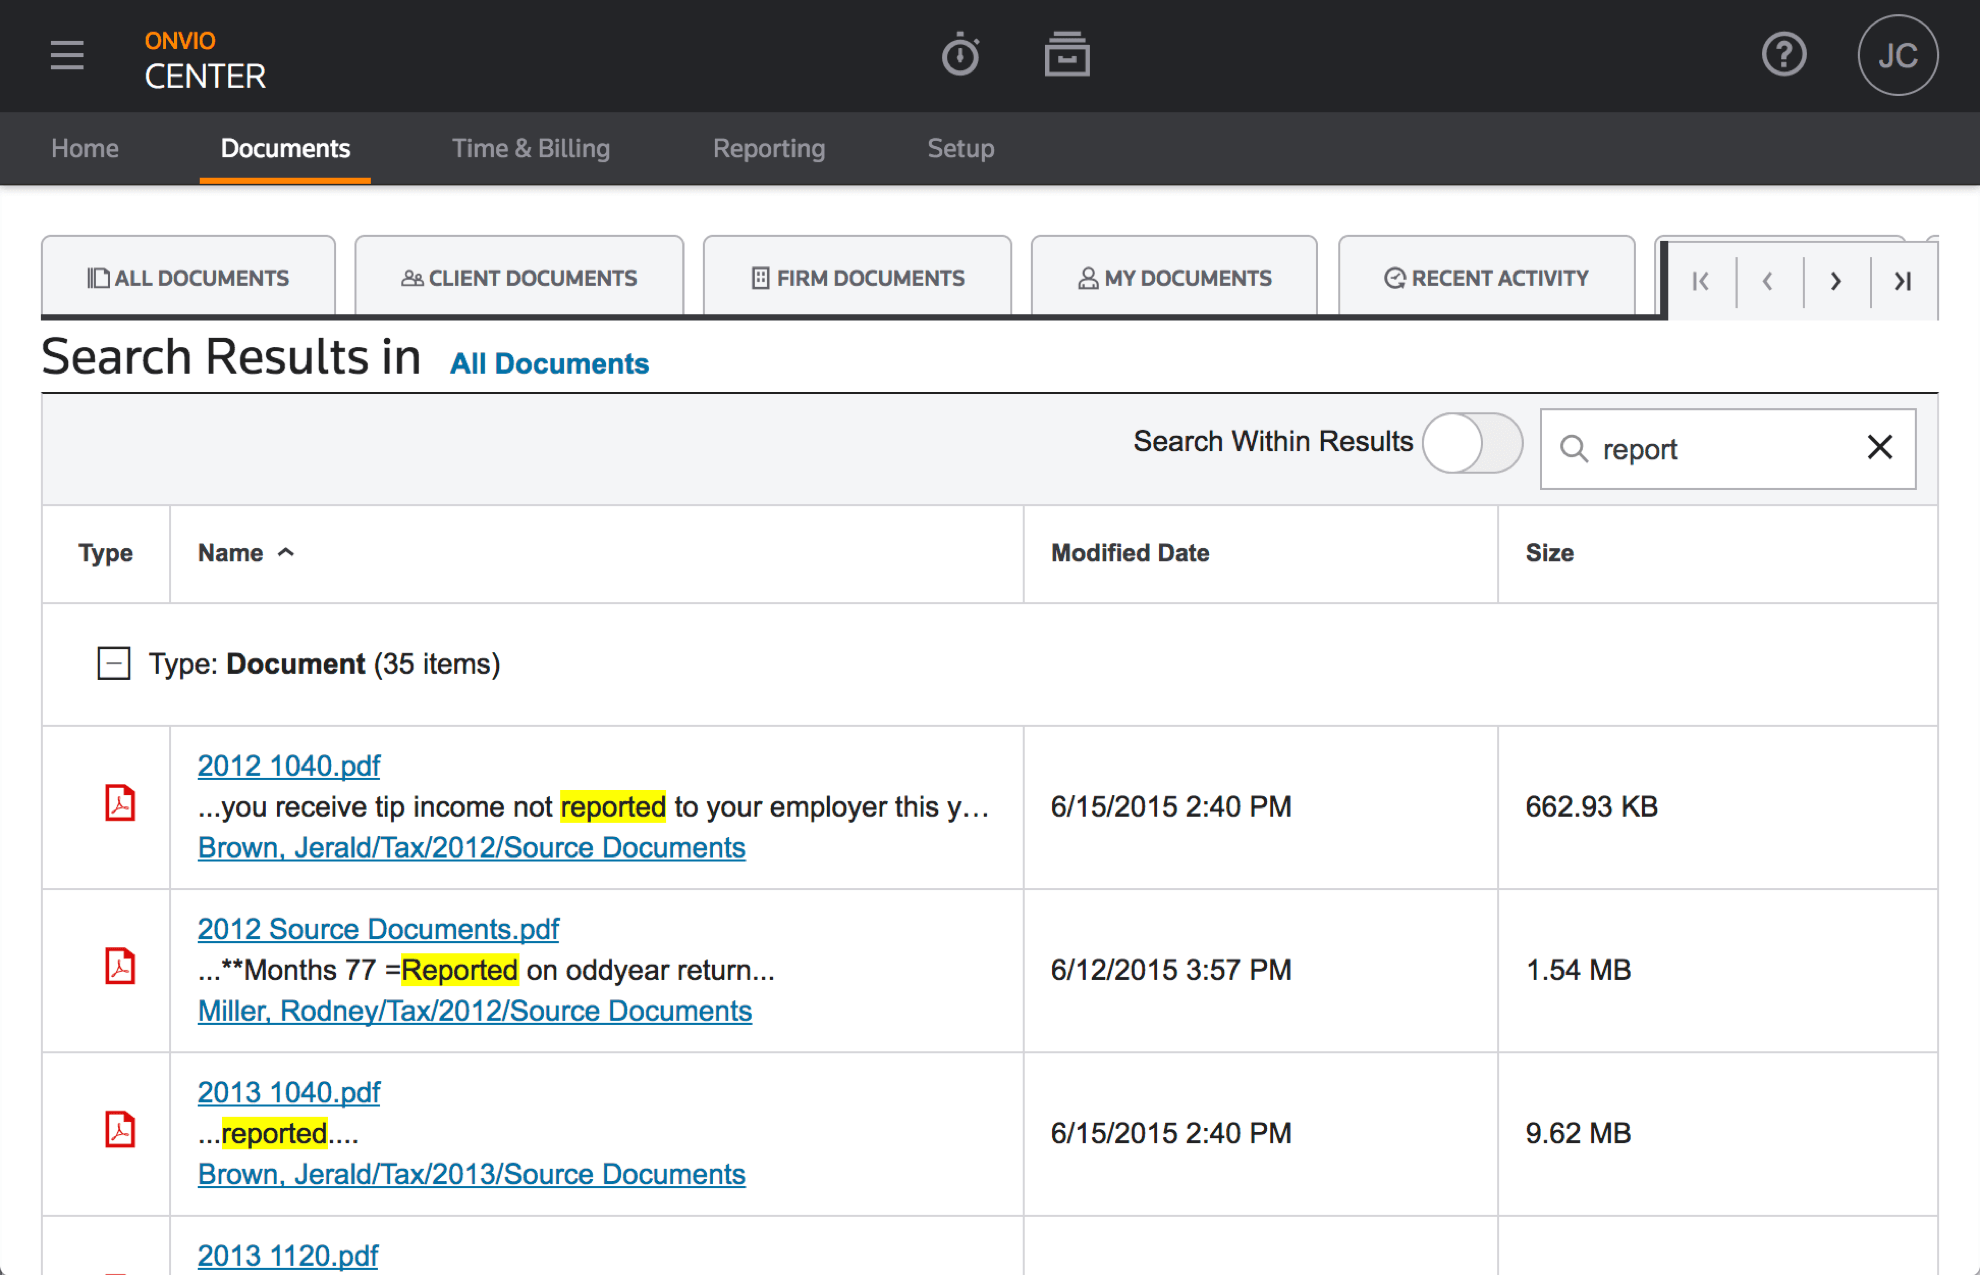Viewport: 1980px width, 1275px height.
Task: Click the Type column header
Action: pyautogui.click(x=105, y=553)
